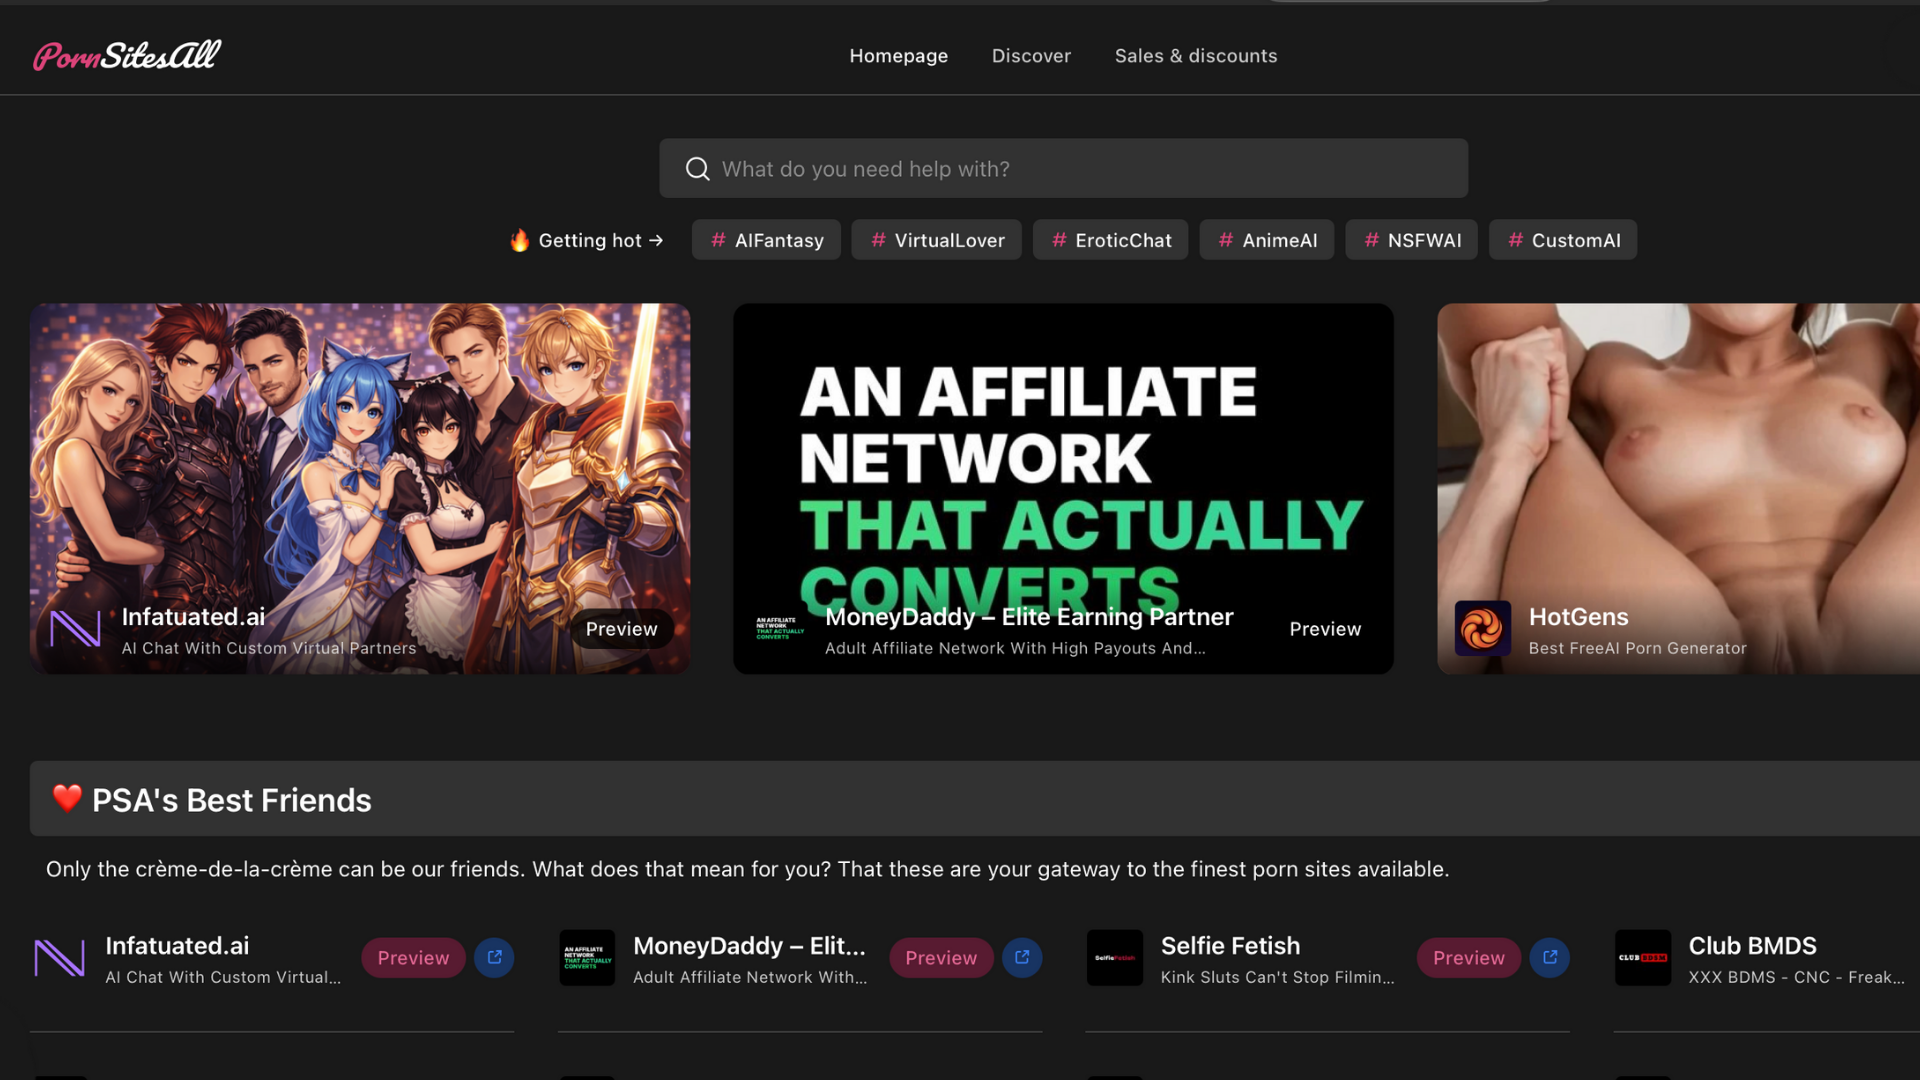1920x1080 pixels.
Task: Click the Infatuated.ai logo in banner
Action: [75, 629]
